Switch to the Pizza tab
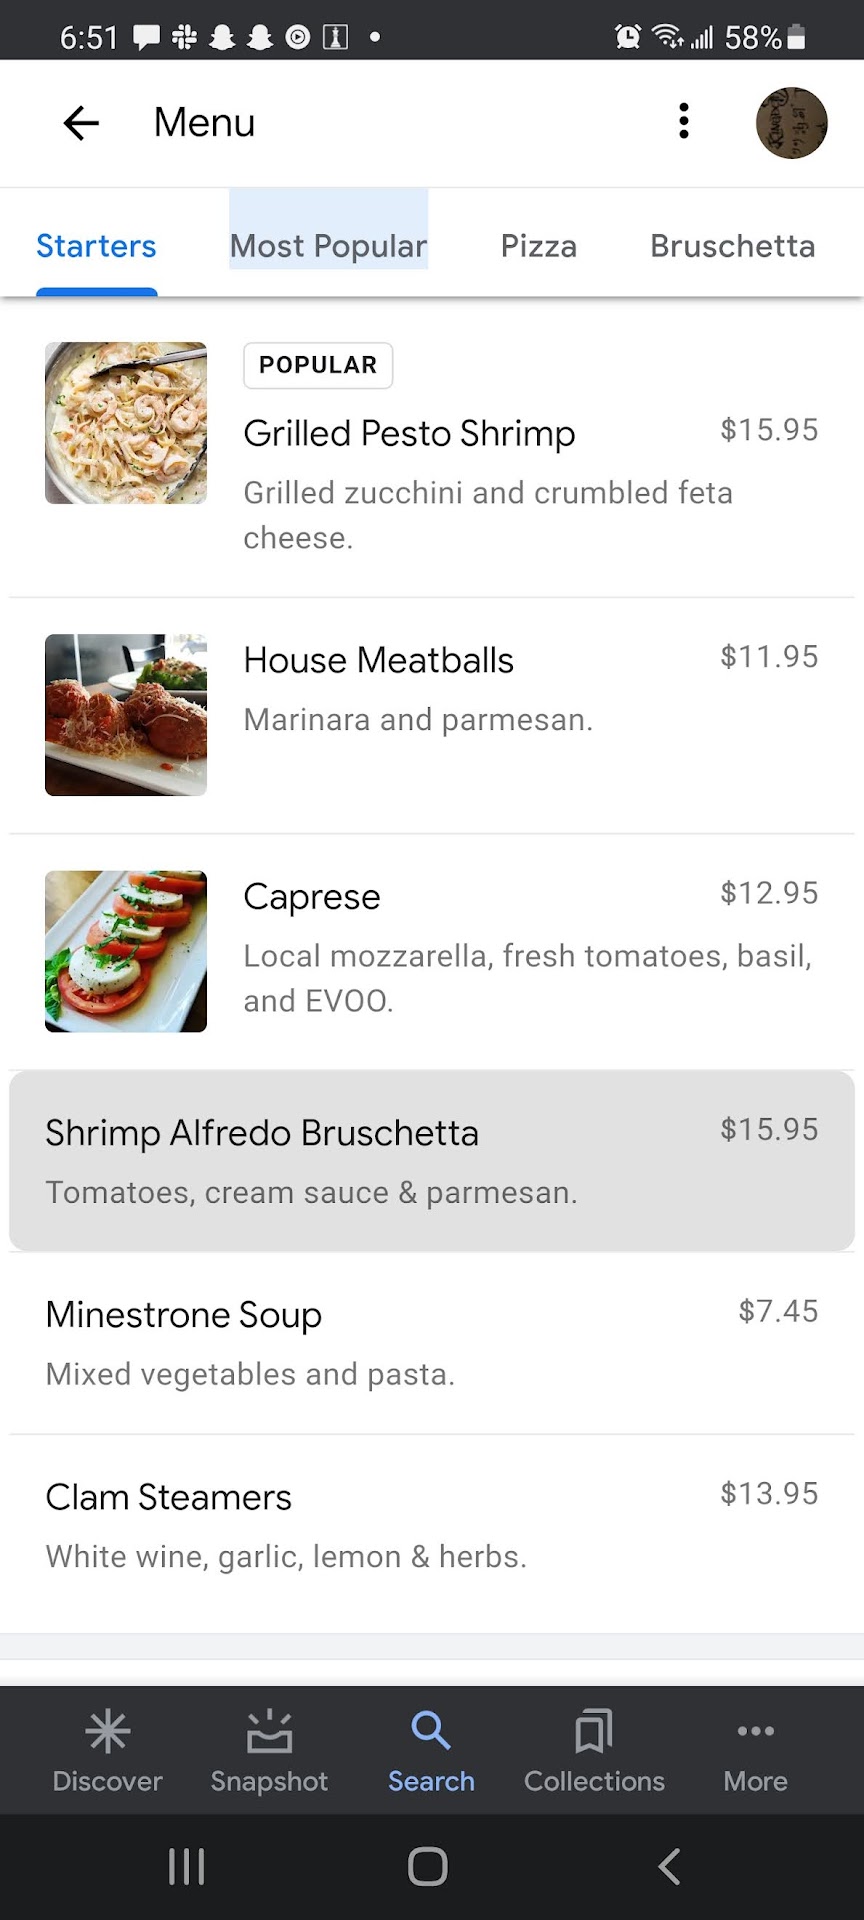864x1920 pixels. pyautogui.click(x=538, y=246)
